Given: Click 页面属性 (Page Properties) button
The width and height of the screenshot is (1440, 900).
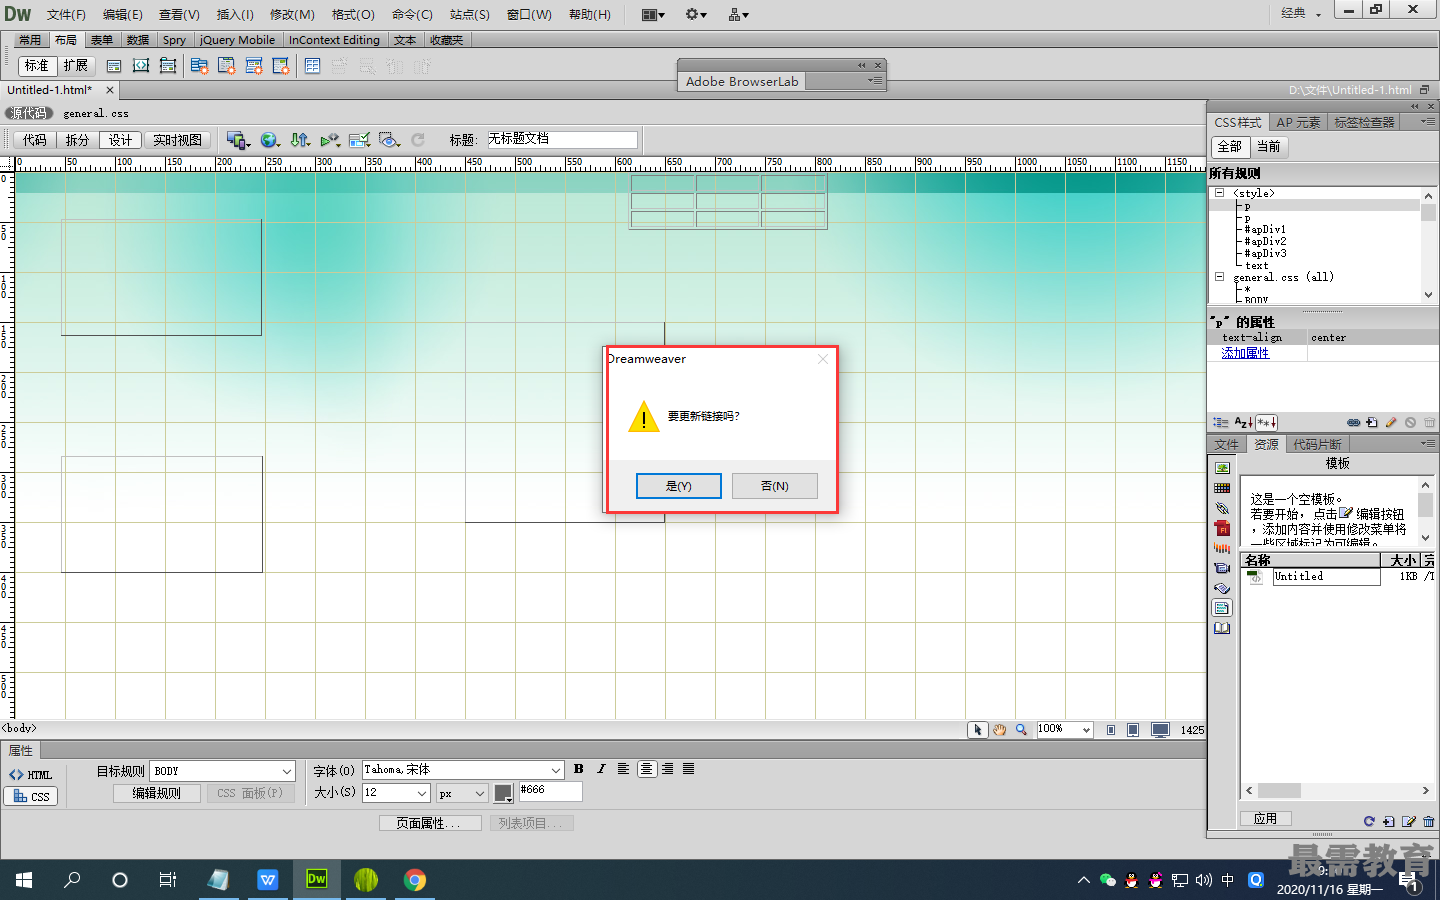Looking at the screenshot, I should coord(430,823).
